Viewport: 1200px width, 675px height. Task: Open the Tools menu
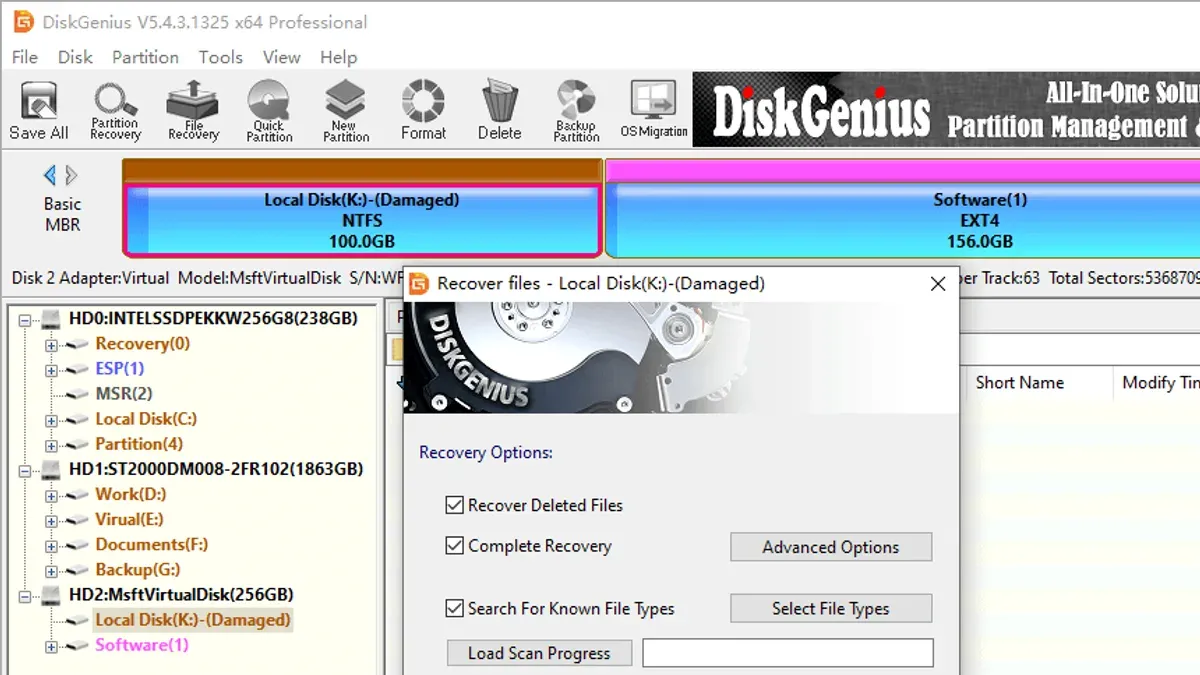coord(220,57)
